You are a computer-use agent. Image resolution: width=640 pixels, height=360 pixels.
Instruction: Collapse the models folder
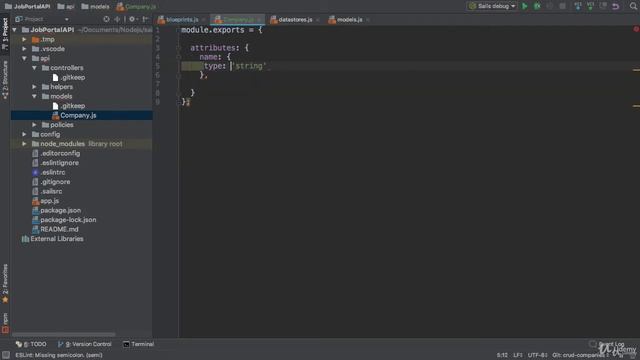35,96
